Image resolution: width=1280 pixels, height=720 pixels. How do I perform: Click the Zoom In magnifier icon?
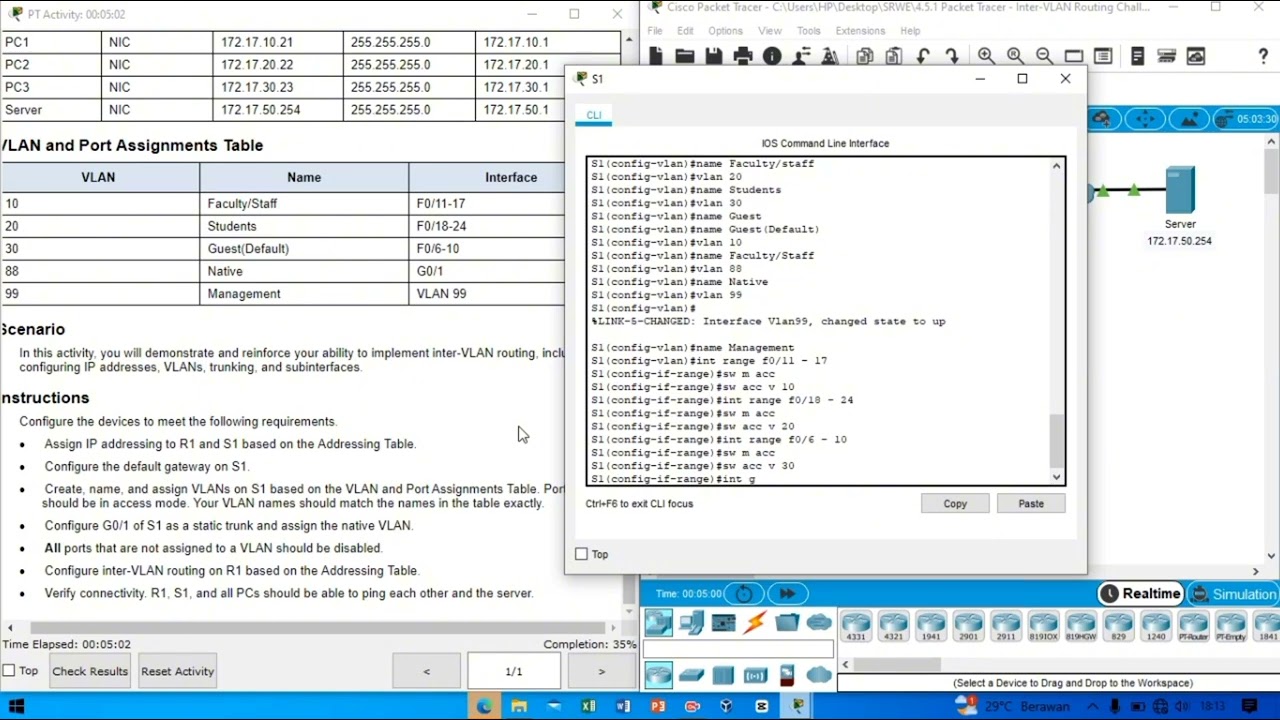point(986,56)
